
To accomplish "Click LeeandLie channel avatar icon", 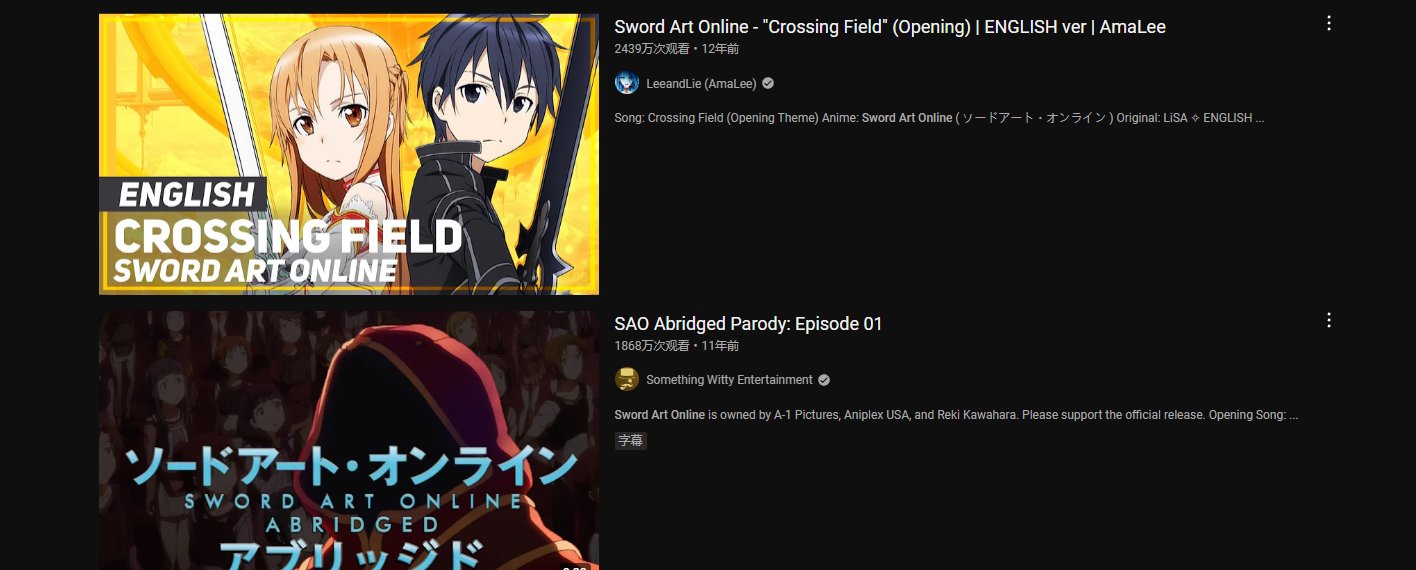I will 627,83.
